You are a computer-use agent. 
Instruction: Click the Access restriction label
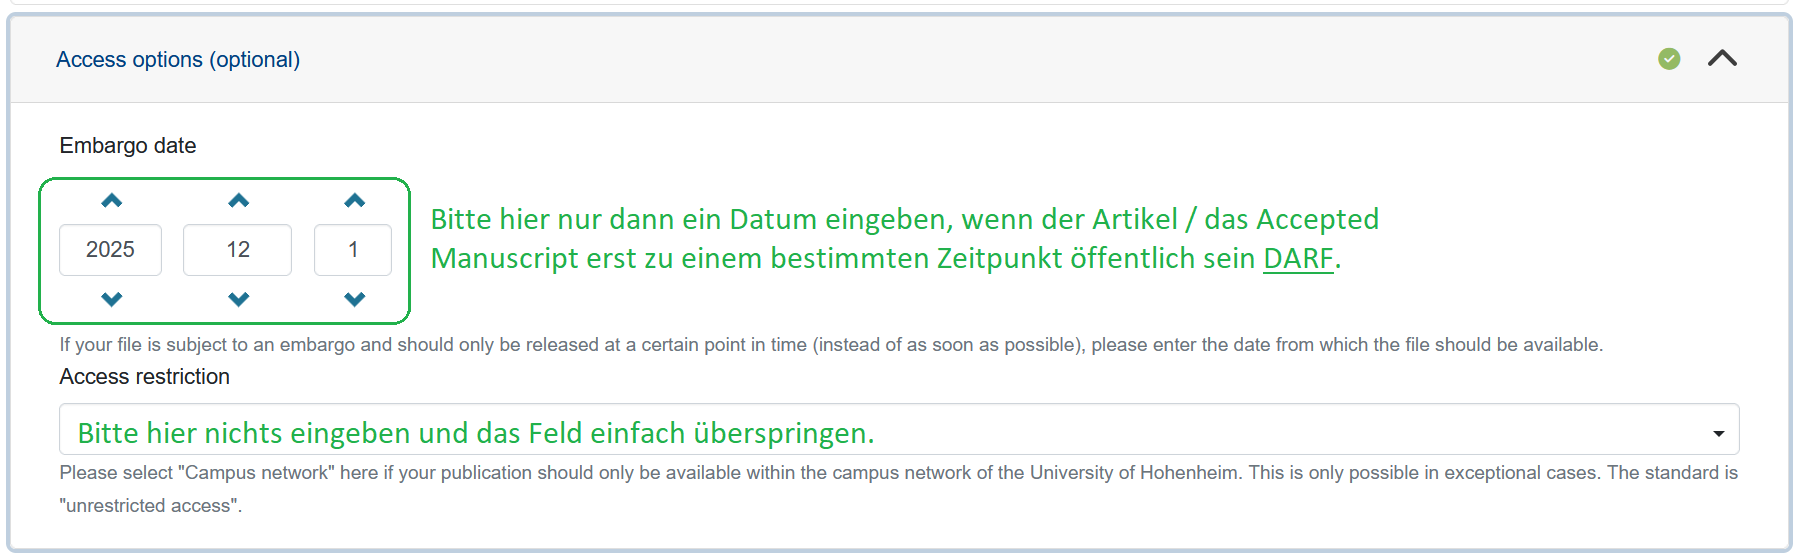(144, 377)
